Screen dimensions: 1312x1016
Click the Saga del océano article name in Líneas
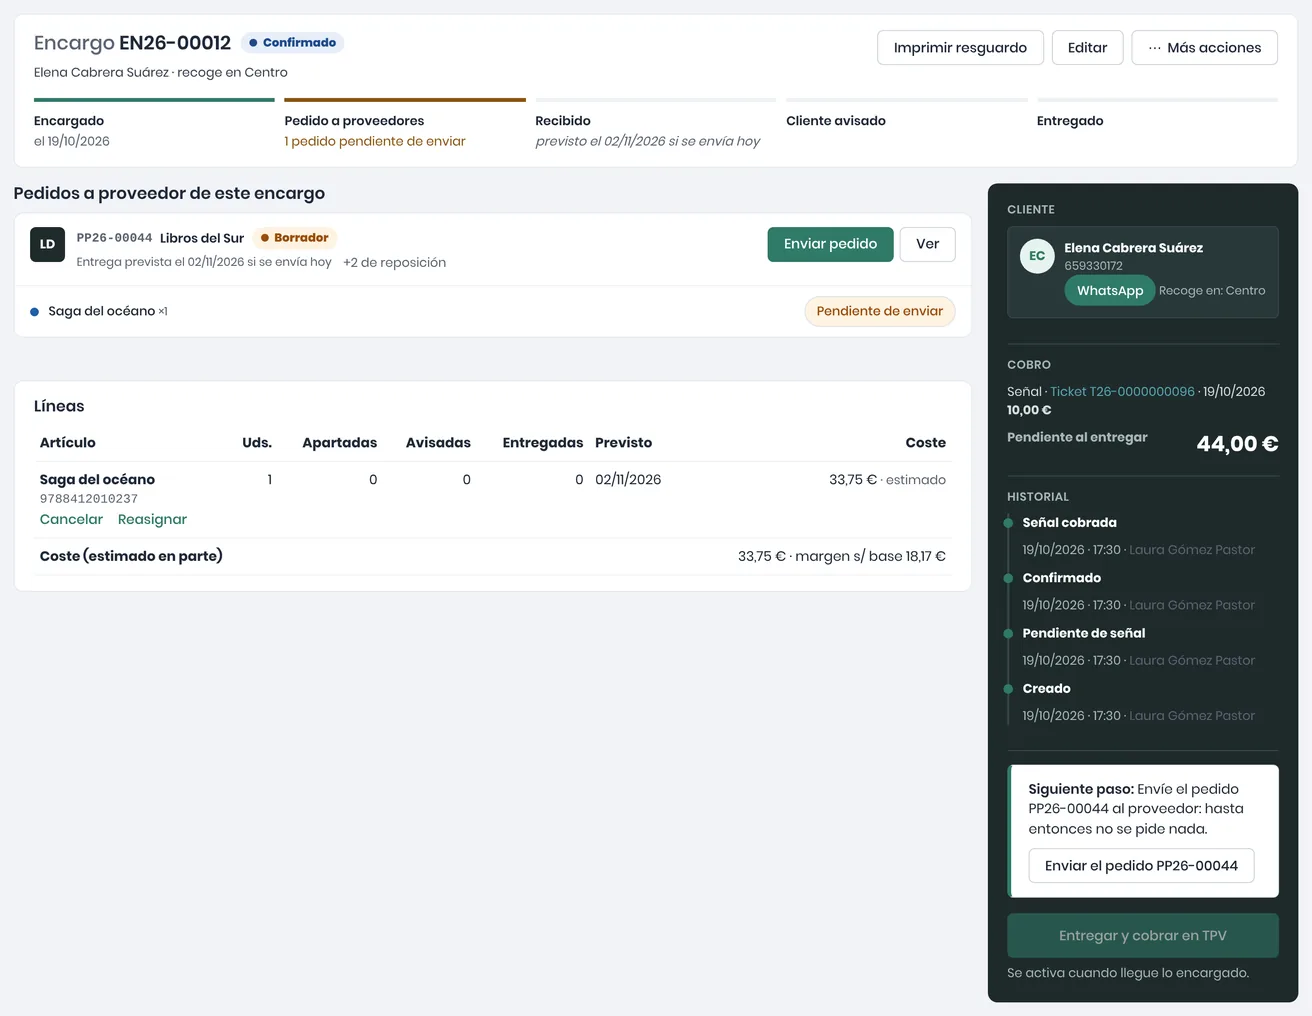pyautogui.click(x=97, y=480)
